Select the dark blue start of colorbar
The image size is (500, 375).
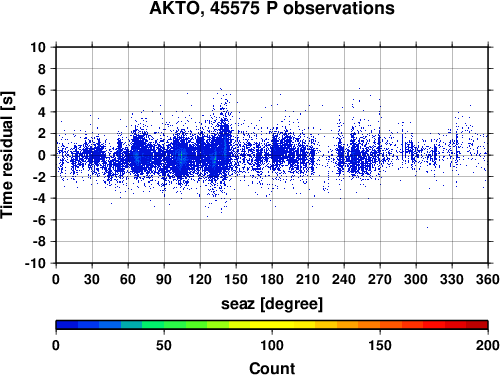pos(67,325)
